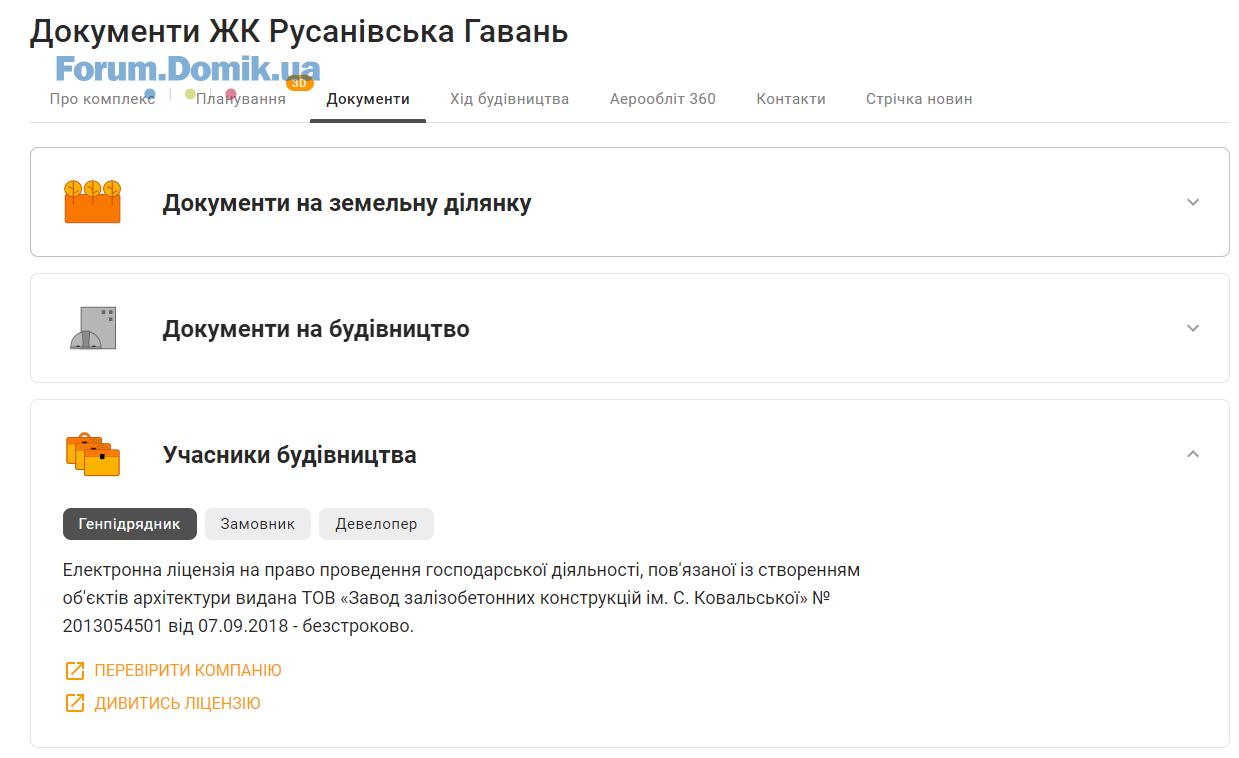The height and width of the screenshot is (758, 1239).
Task: Click external link icon beside ПЕРЕВІРИТИ КОМПАНІЮ
Action: point(74,670)
